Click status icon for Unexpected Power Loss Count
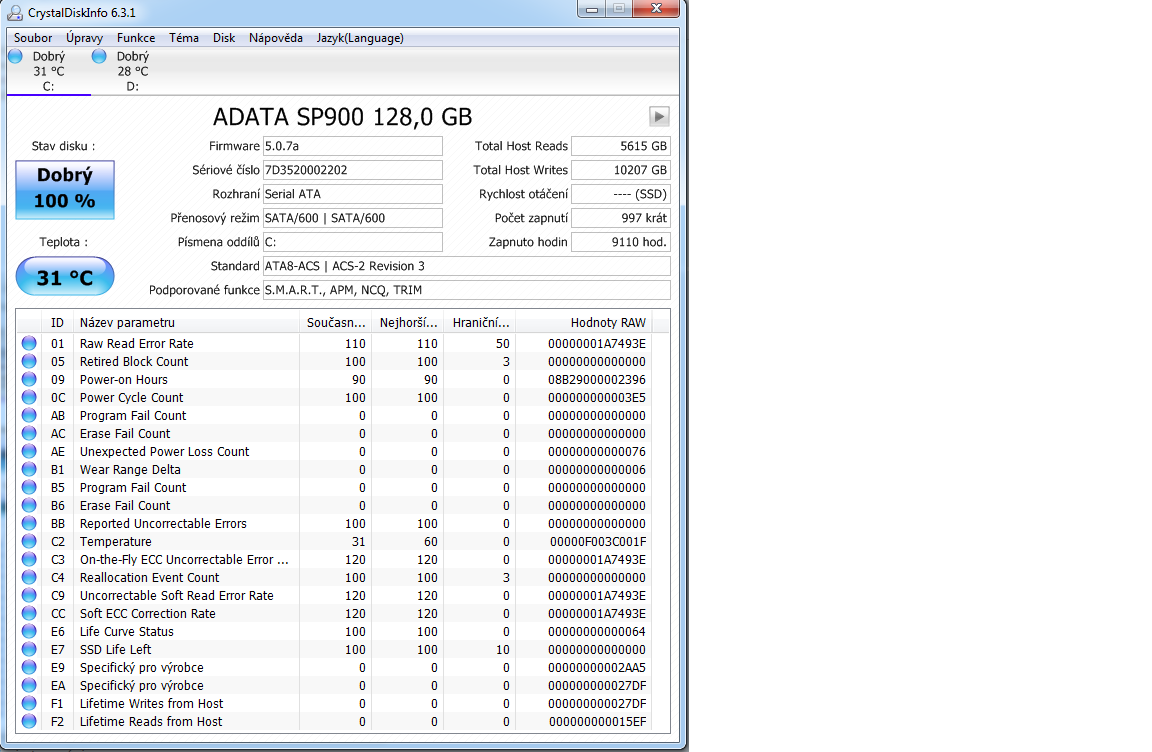Screen dimensions: 1152x752 click(x=29, y=452)
